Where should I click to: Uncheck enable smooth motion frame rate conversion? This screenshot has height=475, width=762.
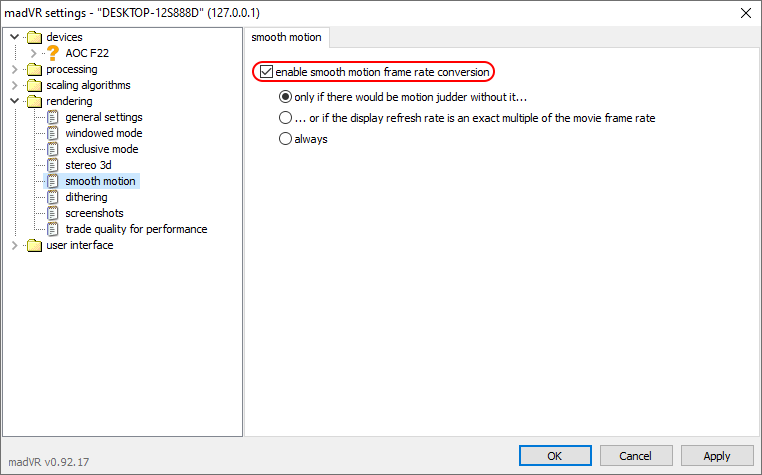pos(266,72)
